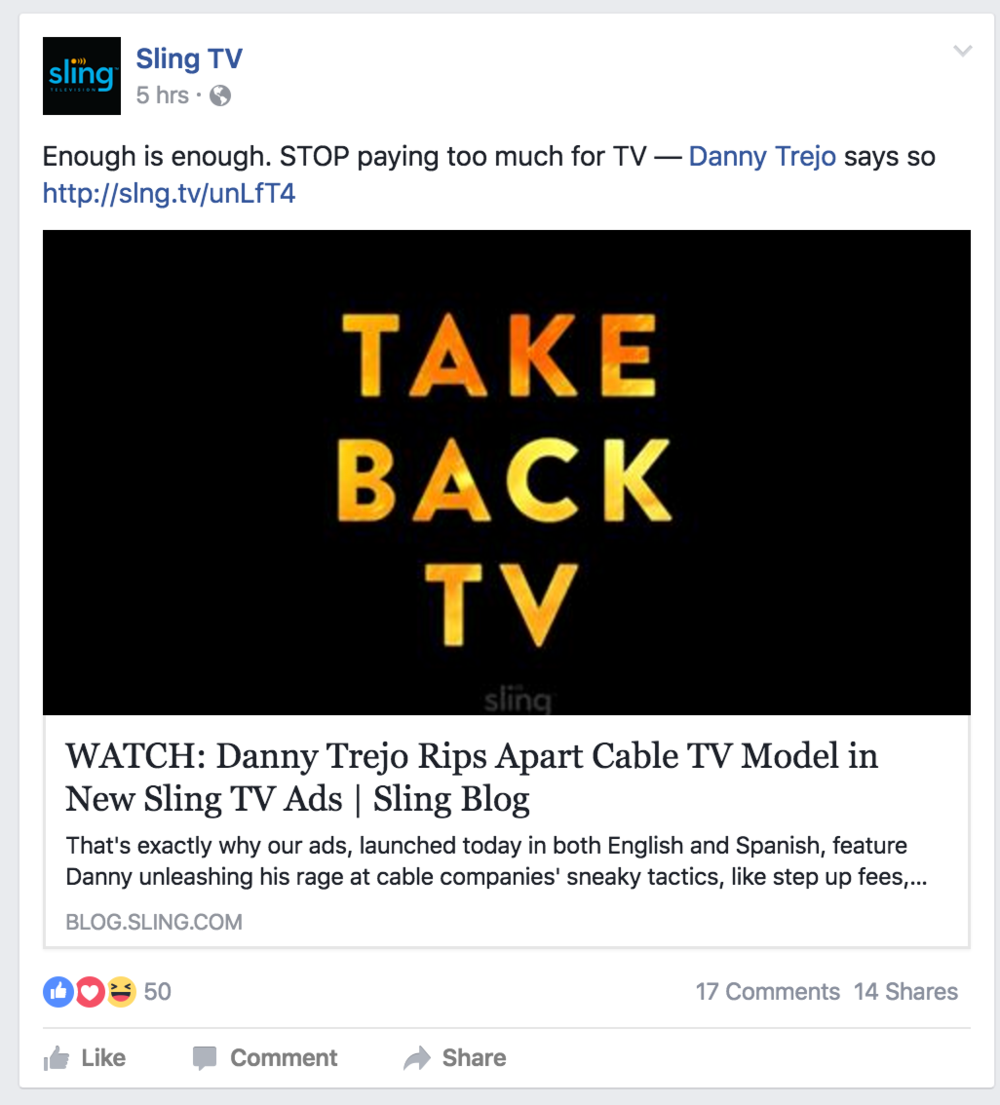Click the Share arrow icon
The width and height of the screenshot is (1000, 1105).
click(x=417, y=1058)
